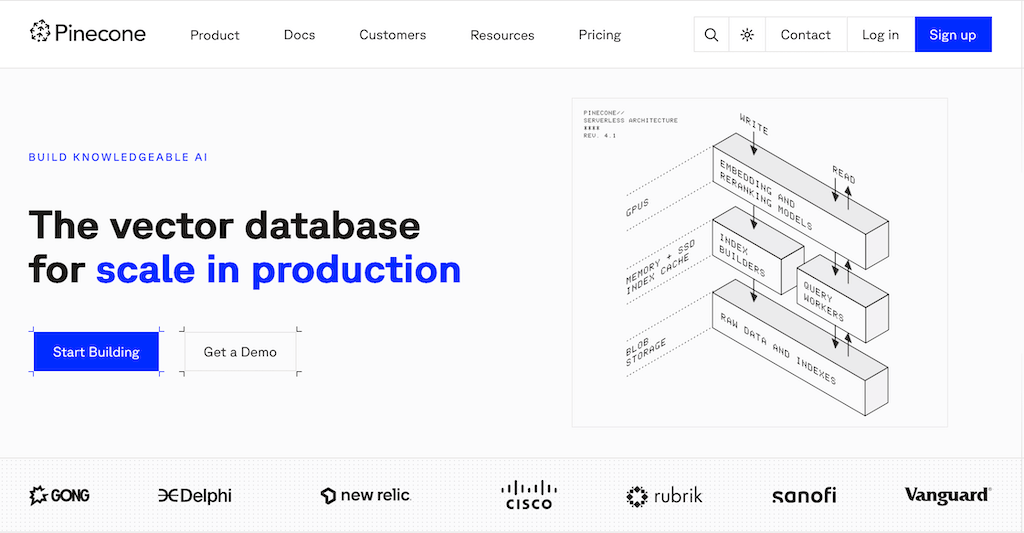The width and height of the screenshot is (1024, 533).
Task: Click the Vanguard logo
Action: [947, 495]
